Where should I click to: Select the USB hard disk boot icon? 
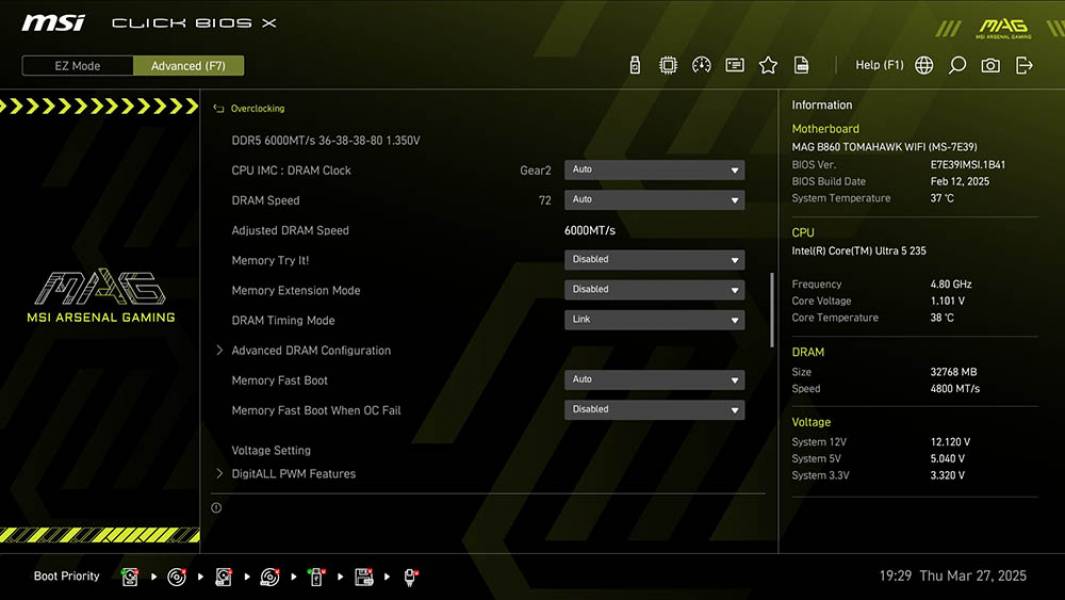click(223, 577)
